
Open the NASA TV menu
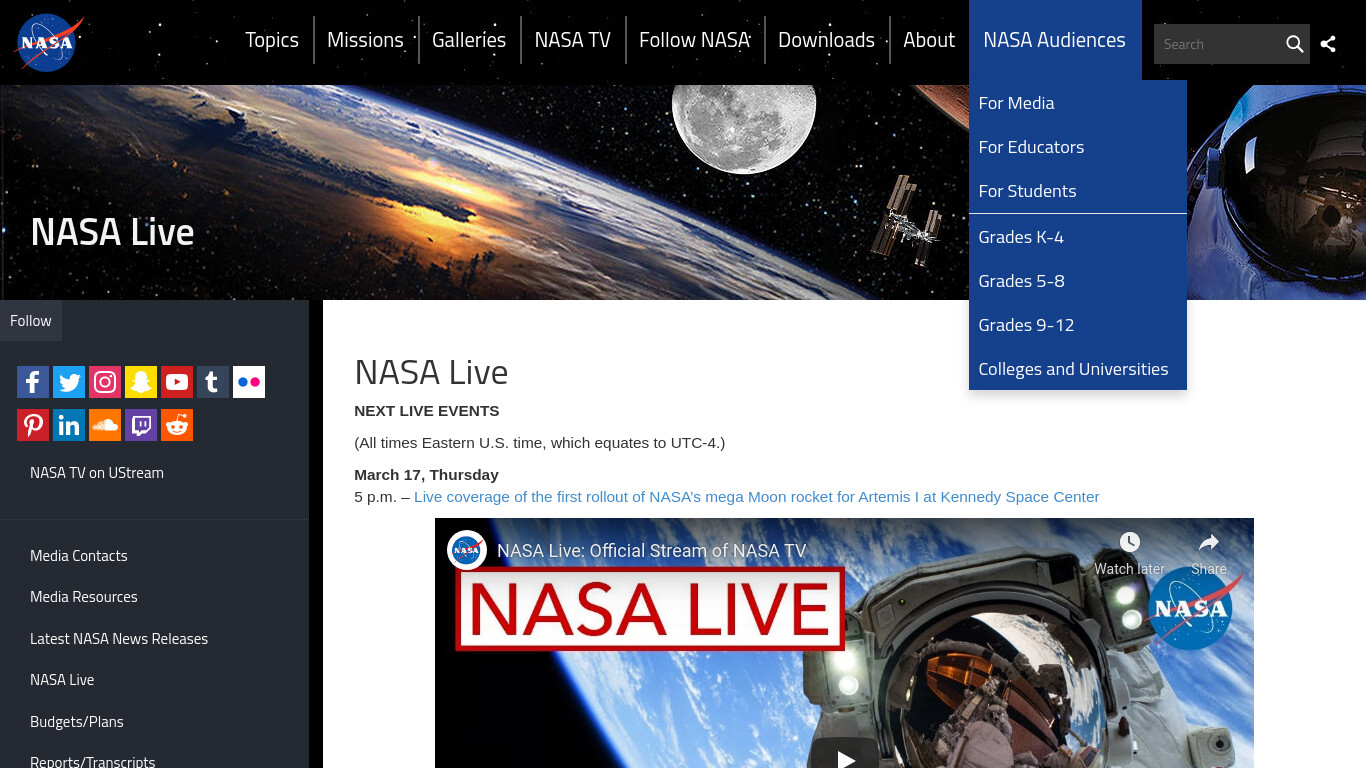[x=573, y=40]
